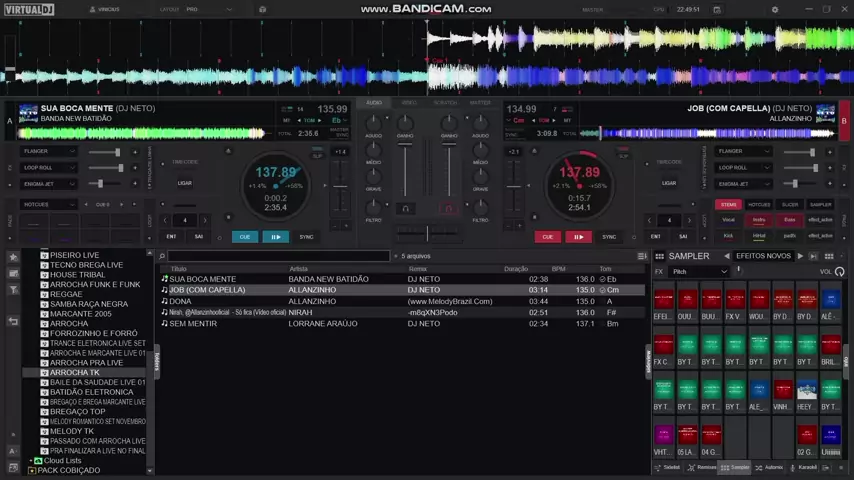Open the sampler Pitch FX dropdown
This screenshot has height=480, width=854.
point(700,271)
